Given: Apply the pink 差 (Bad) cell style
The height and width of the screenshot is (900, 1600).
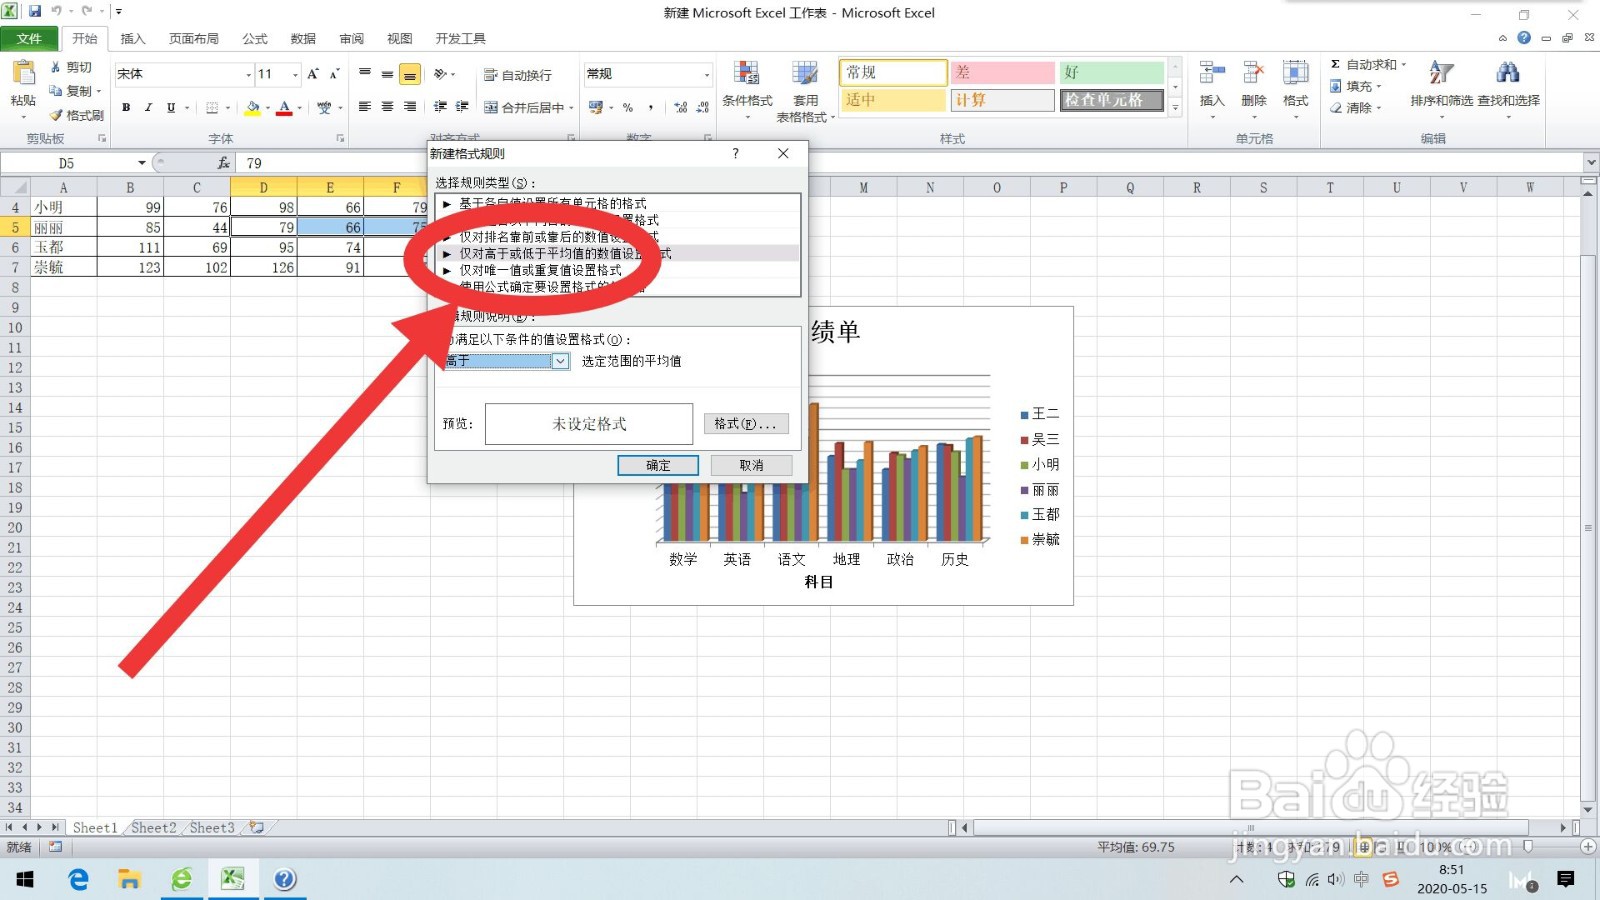Looking at the screenshot, I should coord(1002,73).
